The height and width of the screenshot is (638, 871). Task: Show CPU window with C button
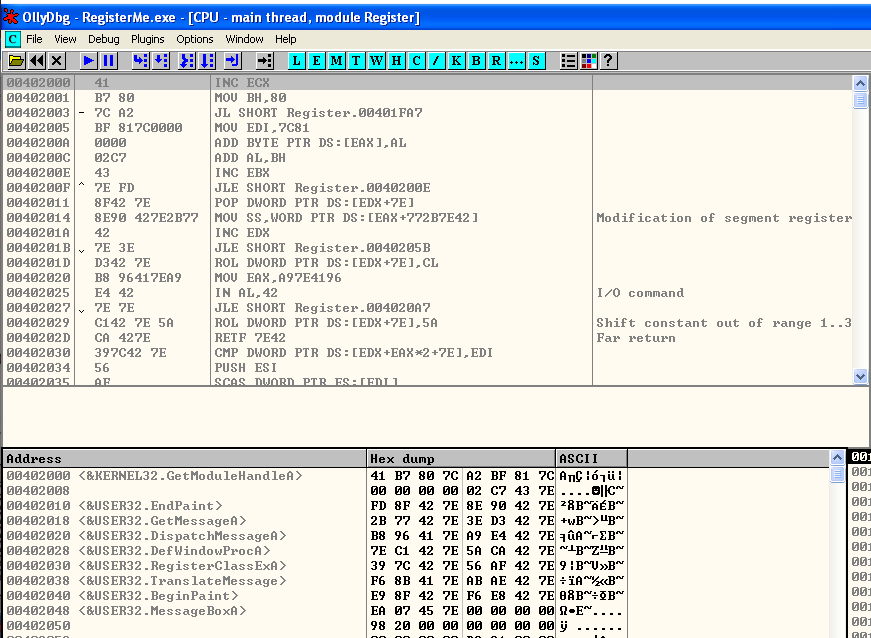tap(416, 61)
